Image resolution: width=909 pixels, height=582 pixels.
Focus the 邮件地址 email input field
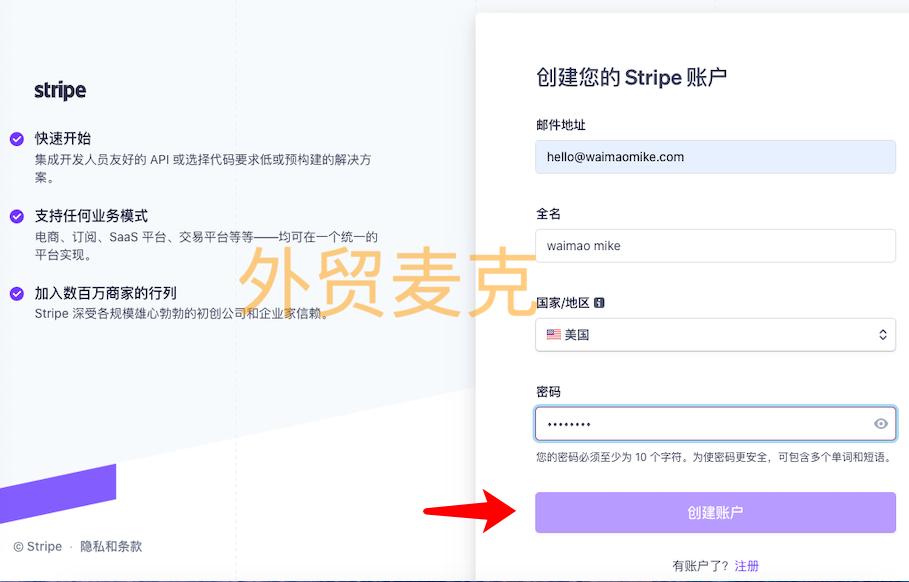coord(715,157)
